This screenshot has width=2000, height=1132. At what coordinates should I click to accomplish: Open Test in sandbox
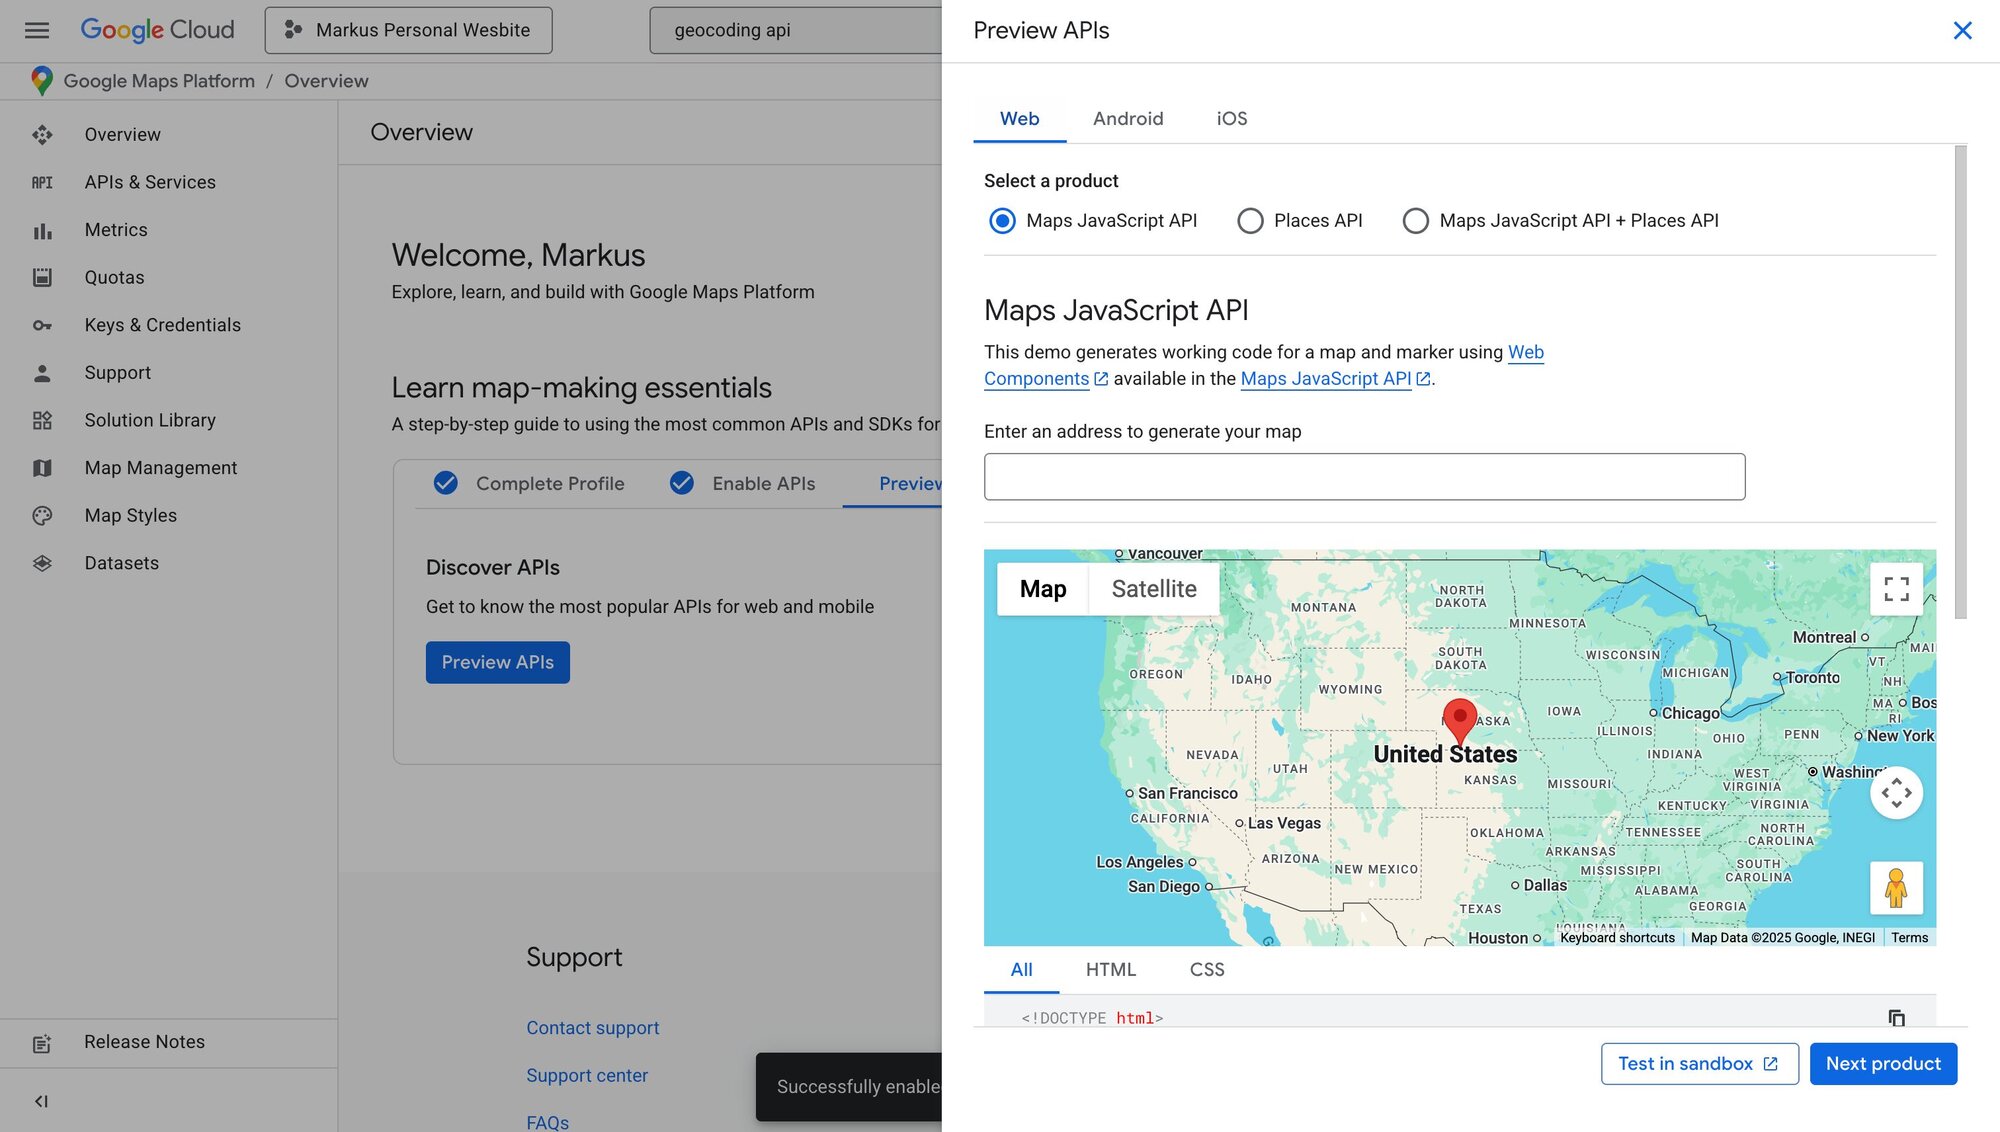pos(1698,1063)
